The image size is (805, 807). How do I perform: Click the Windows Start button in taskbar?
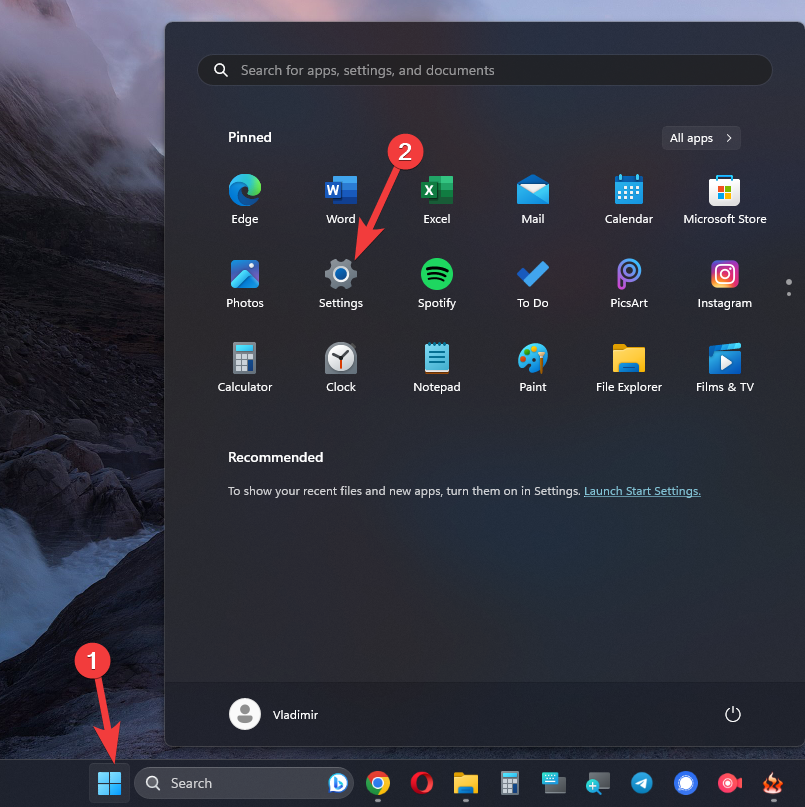[110, 783]
